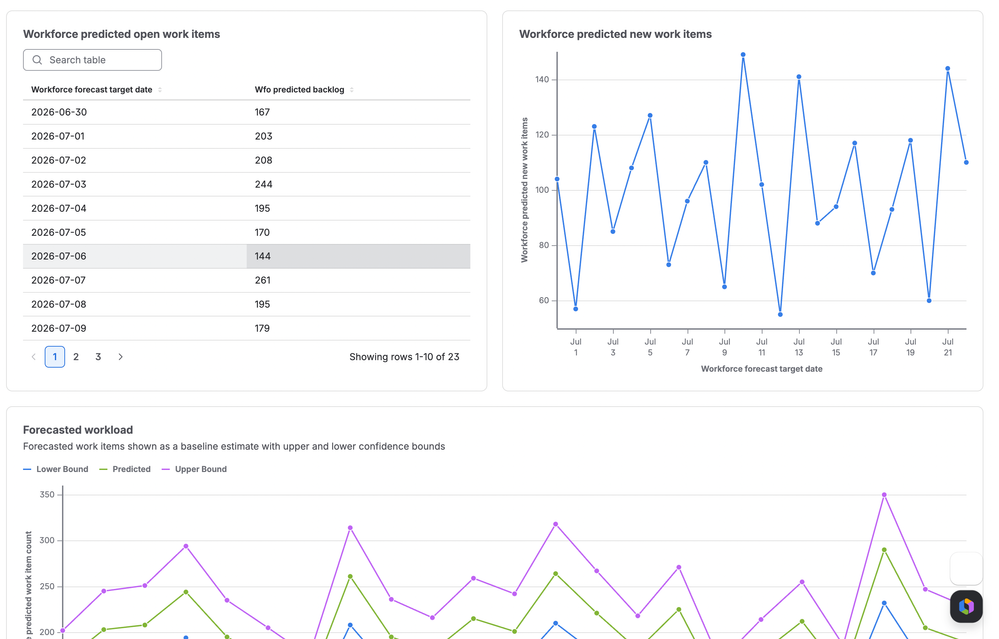Focus the Search table input field
This screenshot has width=999, height=639.
92,60
